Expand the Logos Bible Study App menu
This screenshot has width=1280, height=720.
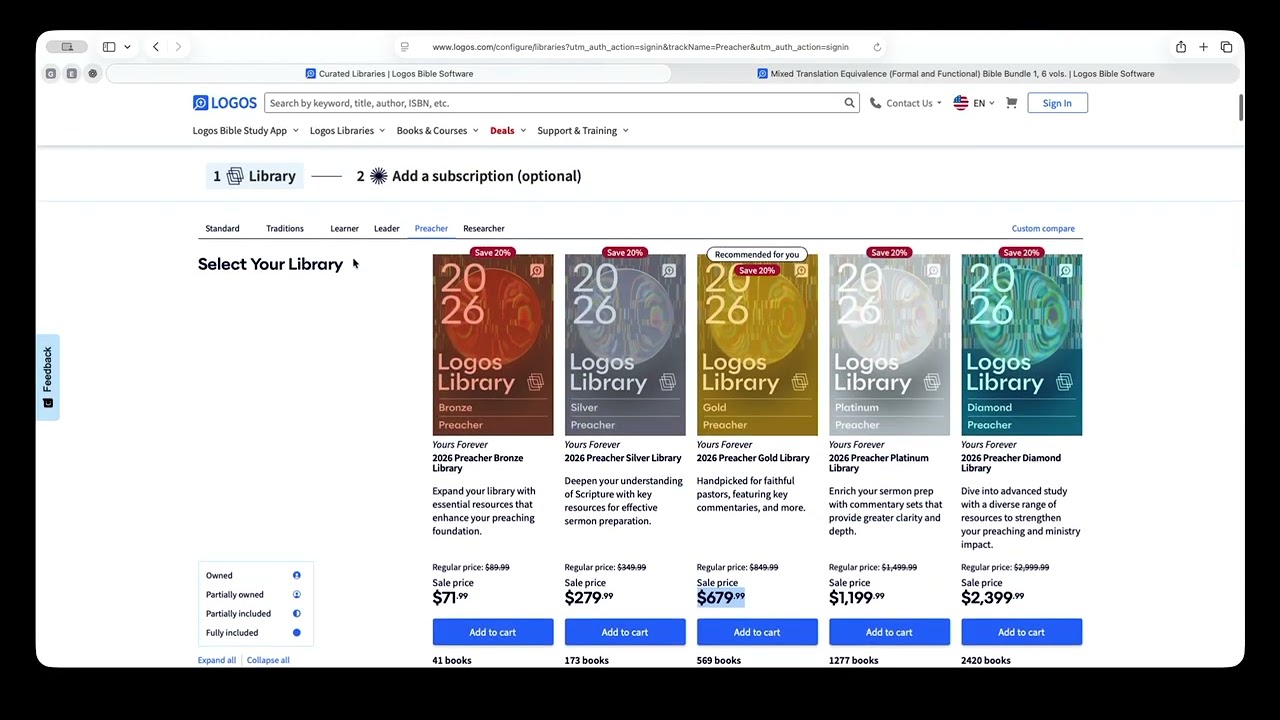(246, 131)
